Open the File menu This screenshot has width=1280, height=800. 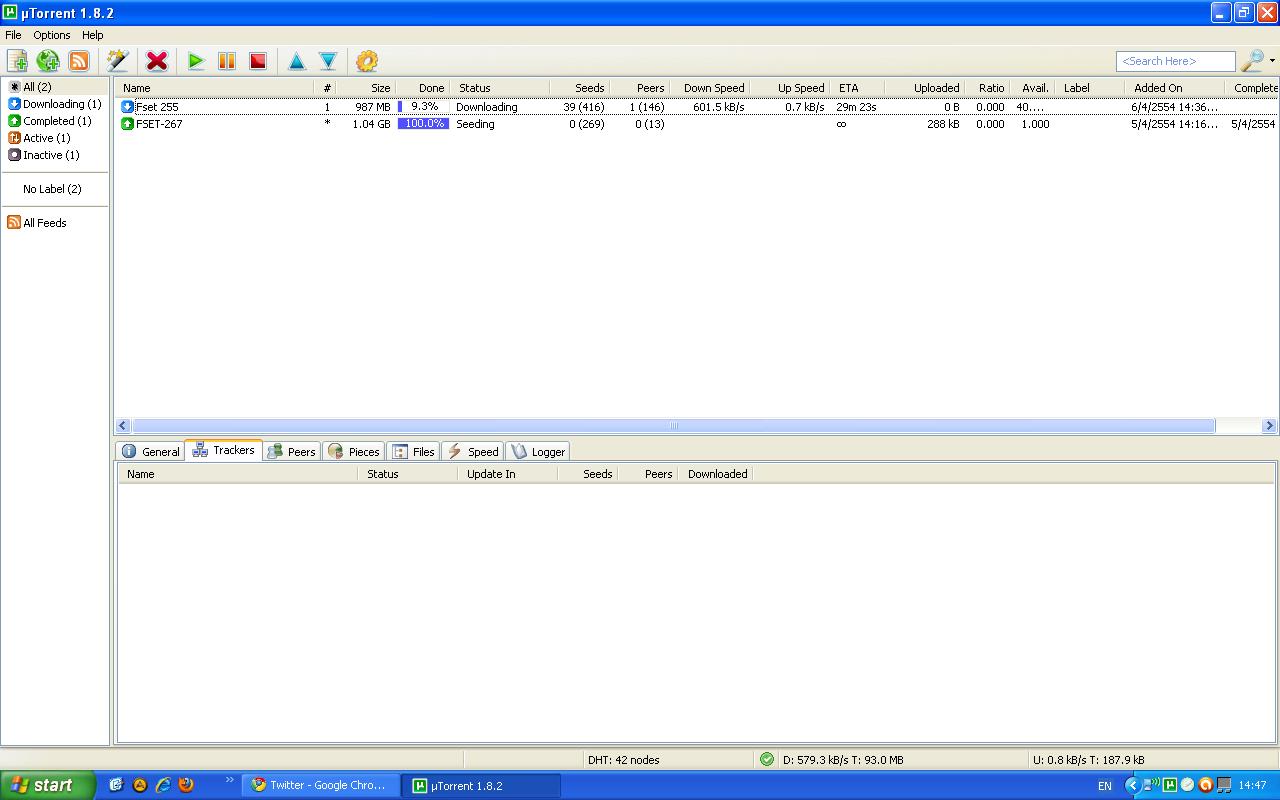13,35
